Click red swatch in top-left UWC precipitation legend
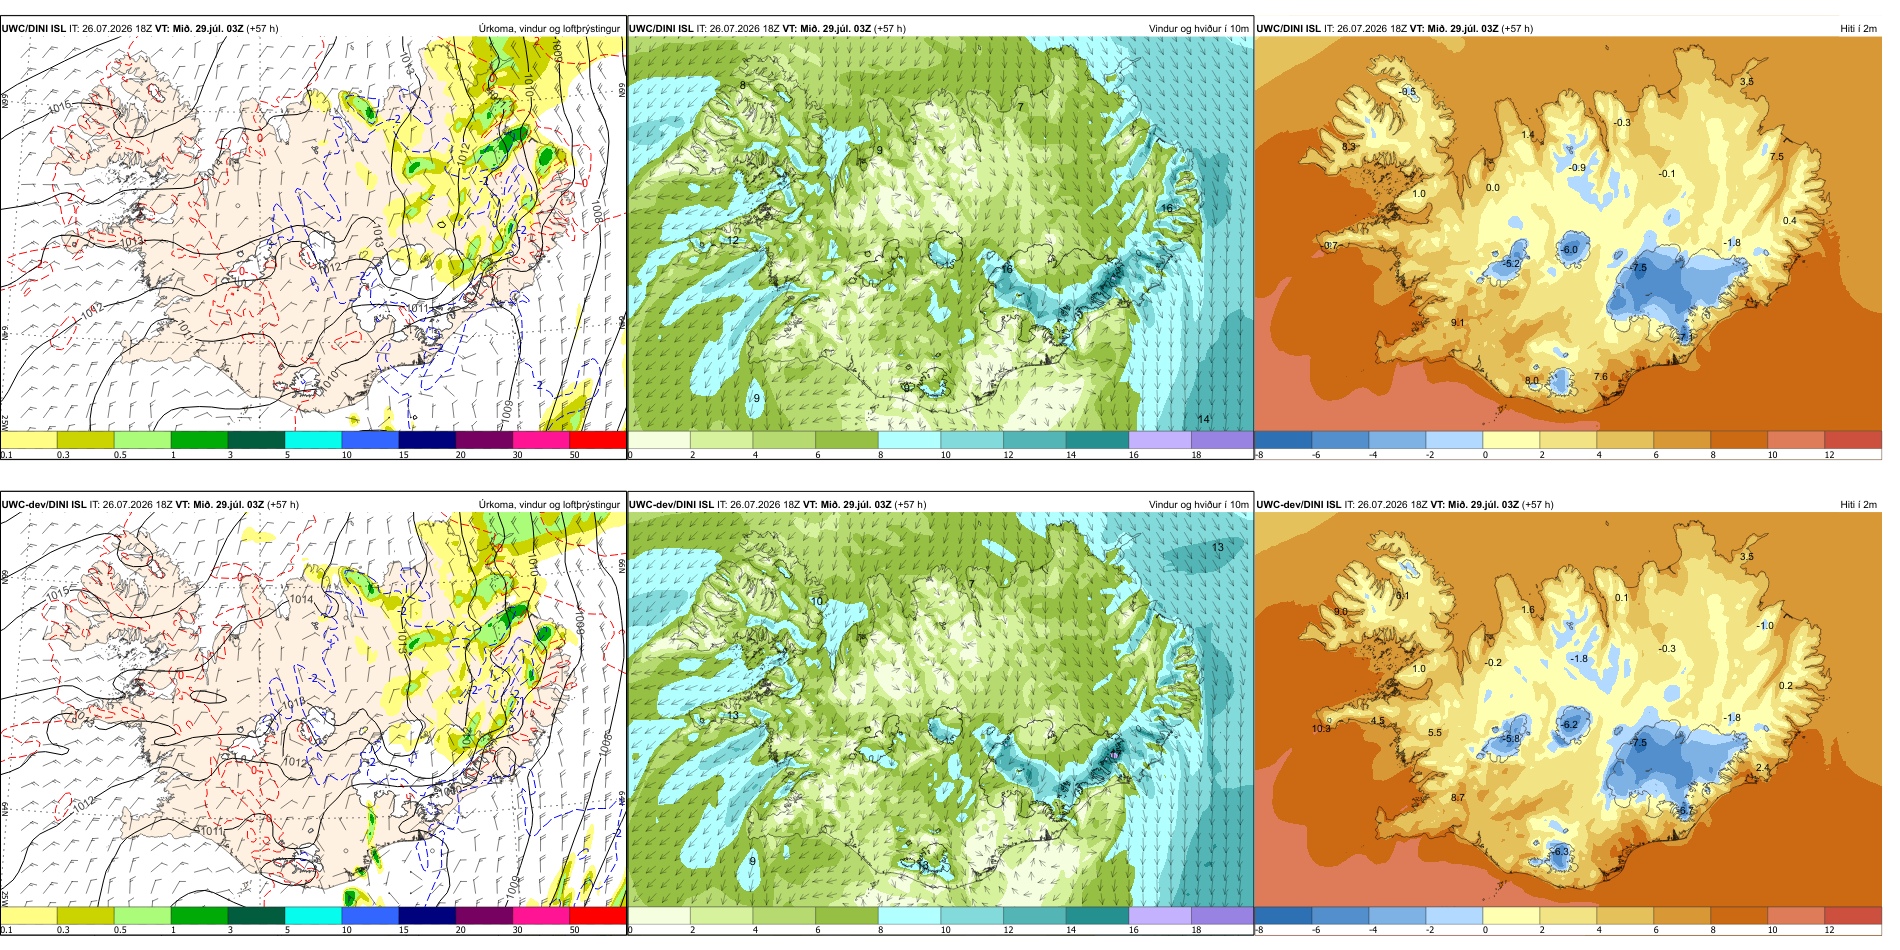 [597, 439]
